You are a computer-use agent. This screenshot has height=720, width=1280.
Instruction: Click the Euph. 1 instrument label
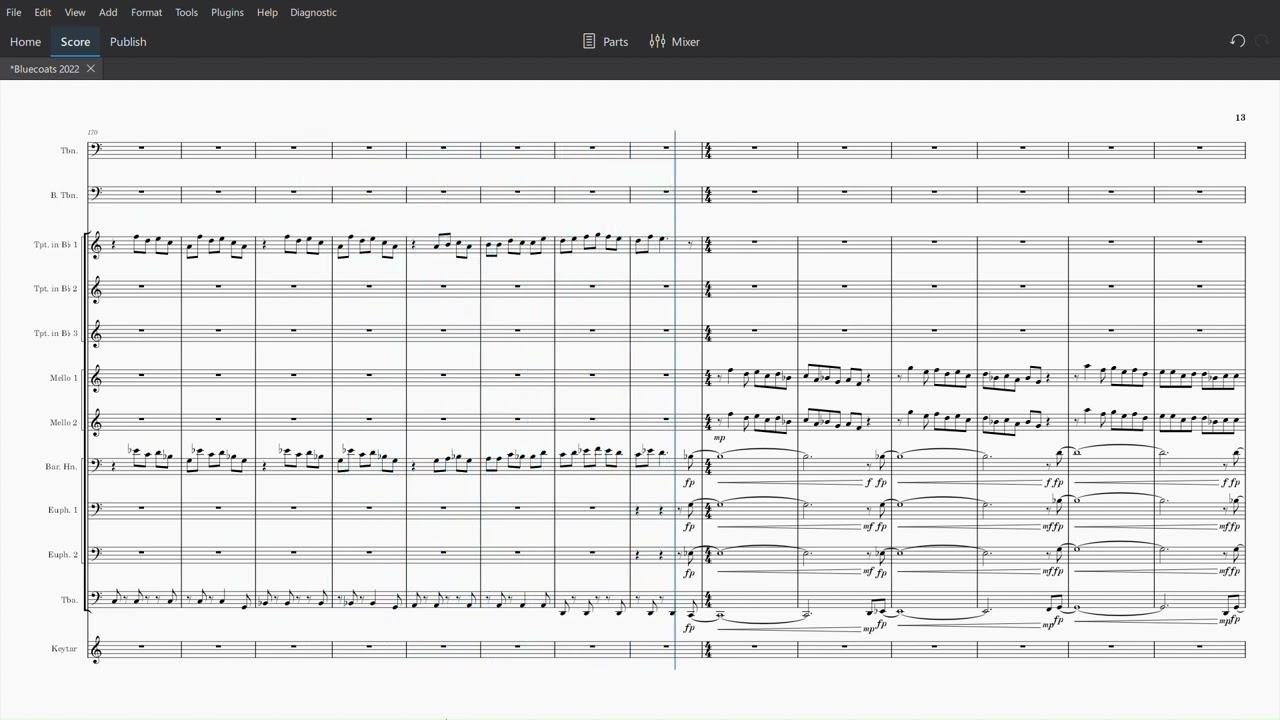click(x=63, y=510)
